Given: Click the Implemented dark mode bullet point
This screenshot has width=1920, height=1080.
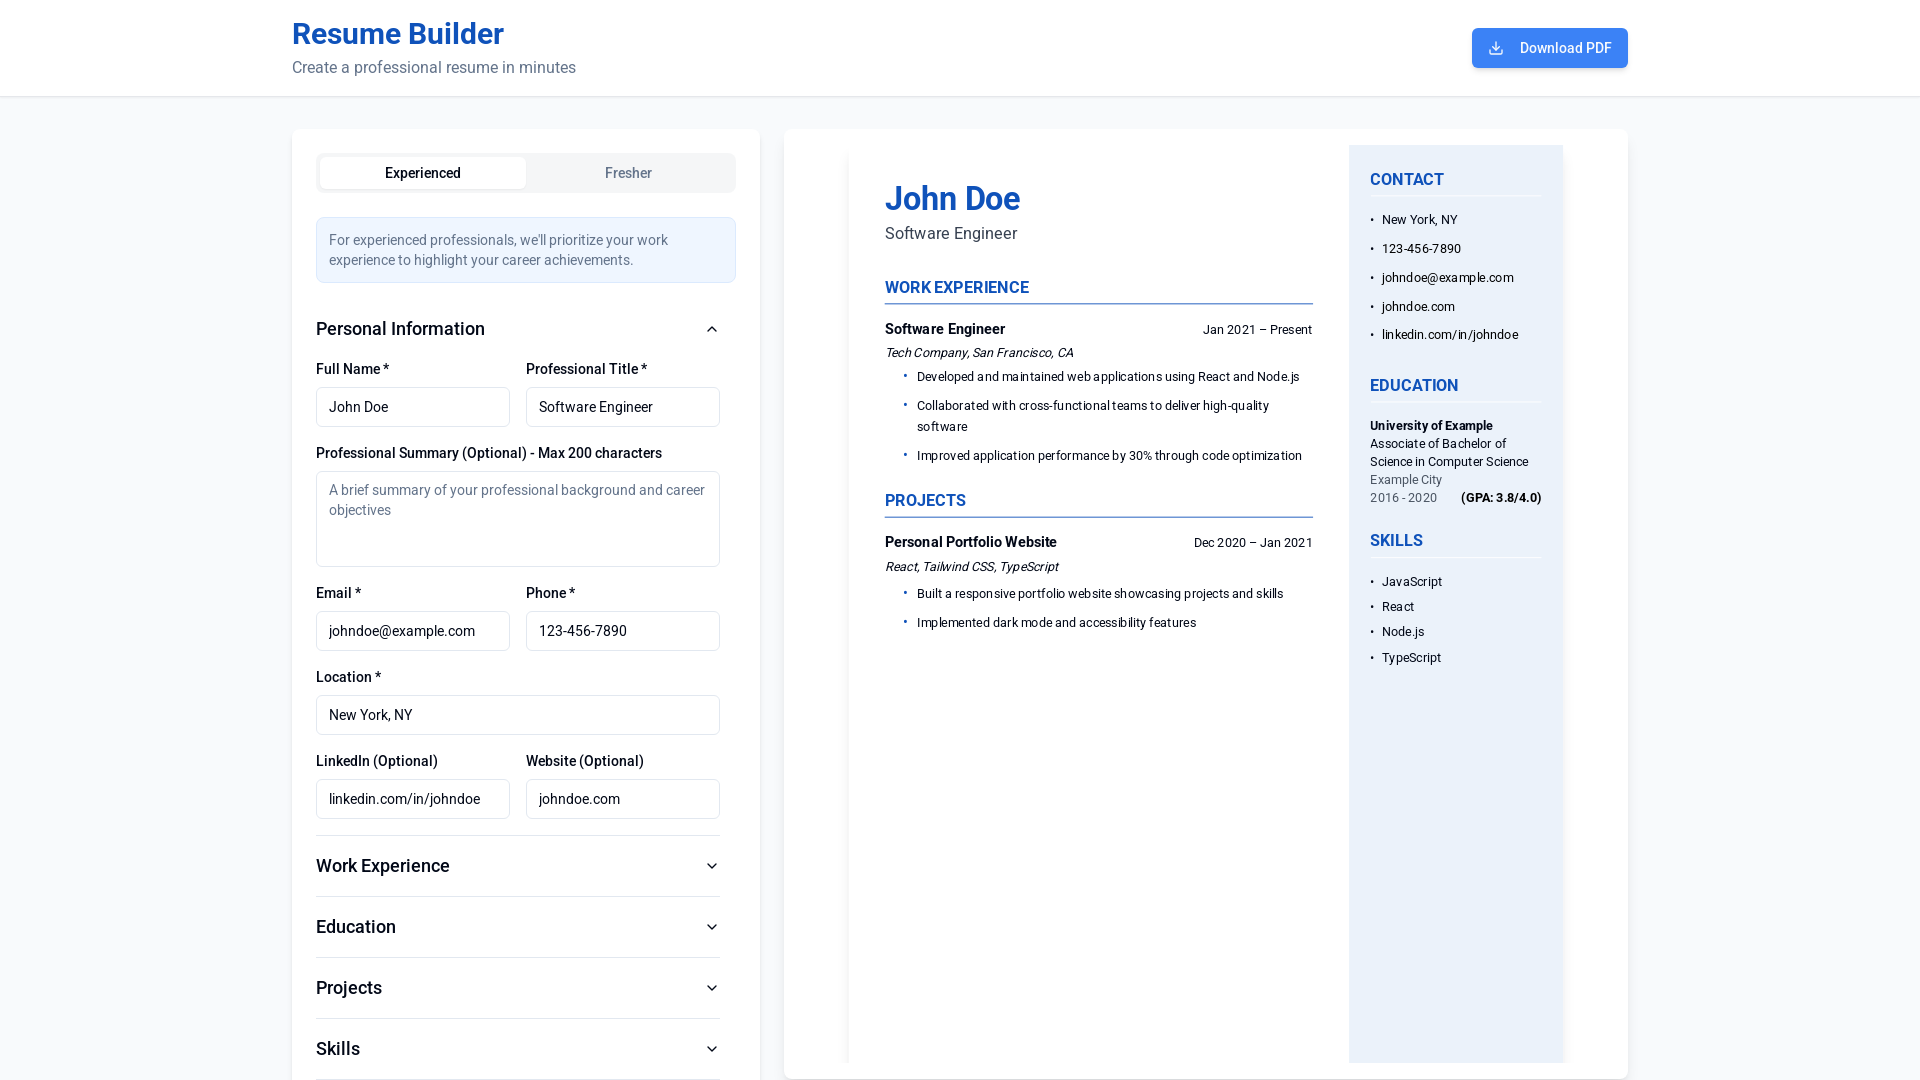Looking at the screenshot, I should coord(1056,623).
